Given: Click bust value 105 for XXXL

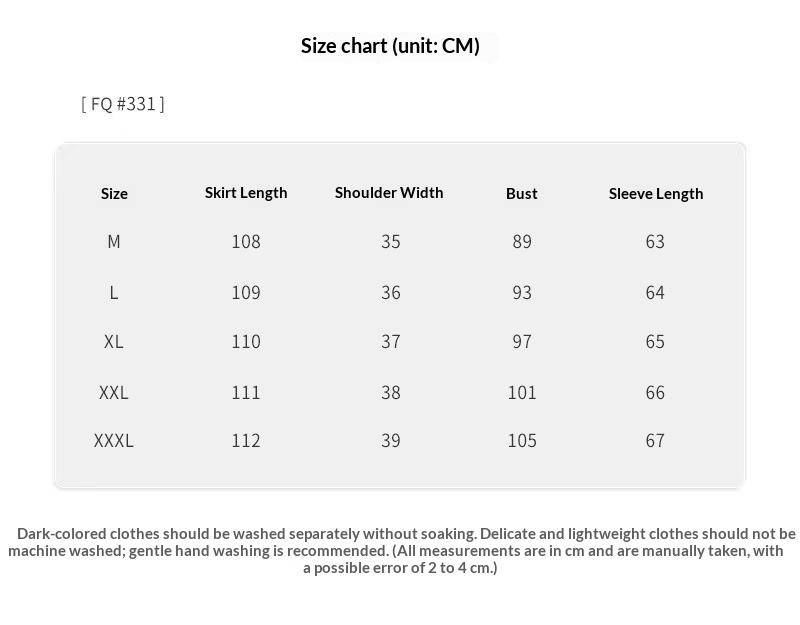Looking at the screenshot, I should (522, 441).
